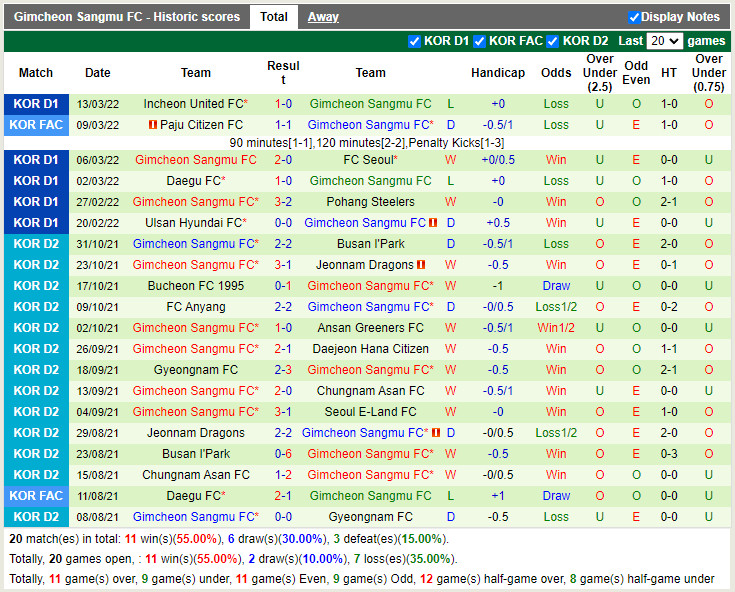Click Draw odds on Bucheon FC 1995 row
Screen dimensions: 735x592
pyautogui.click(x=556, y=286)
